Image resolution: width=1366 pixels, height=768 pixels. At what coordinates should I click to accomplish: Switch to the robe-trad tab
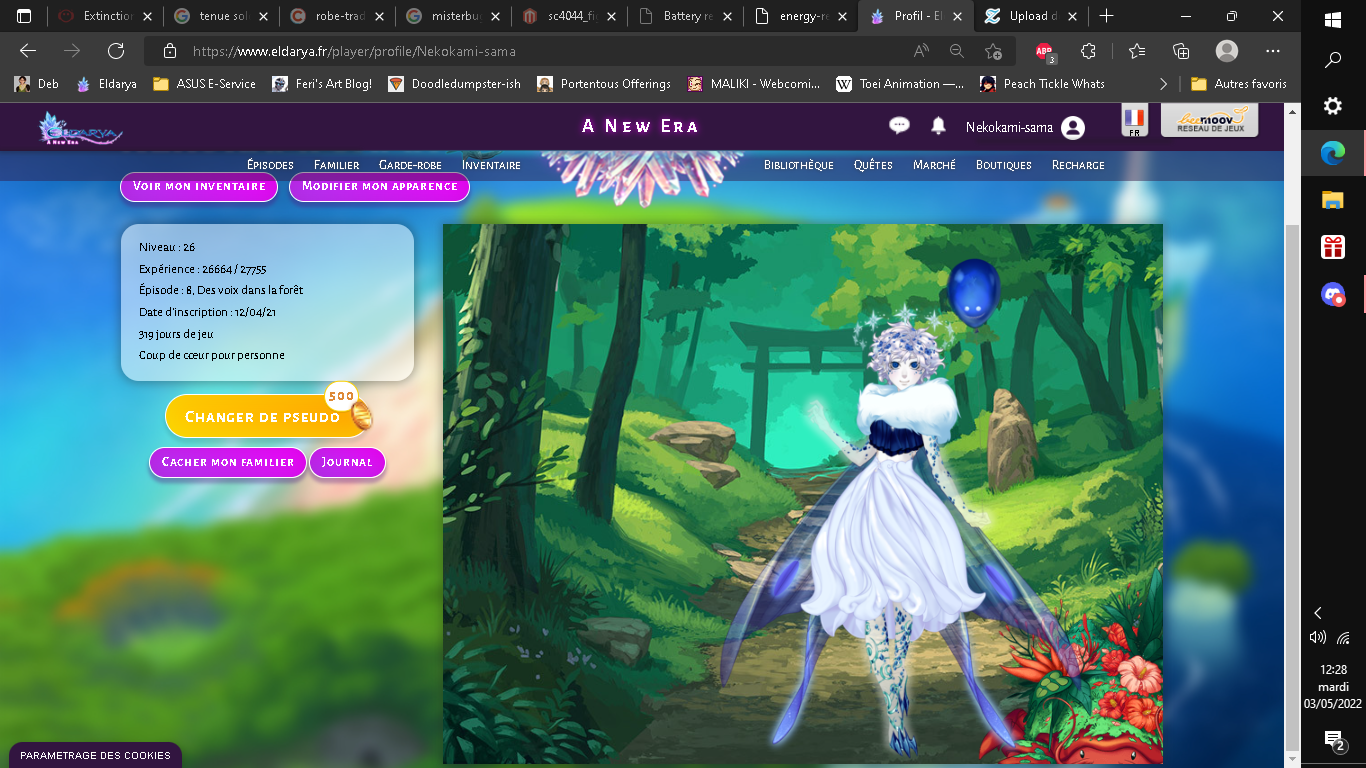338,16
